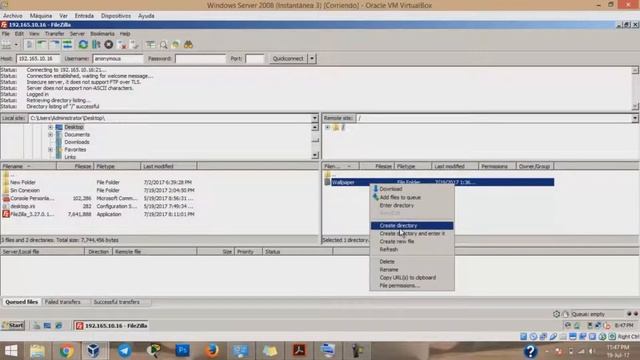640x360 pixels.
Task: Open the Site Manager dropdown arrow
Action: click(x=16, y=44)
